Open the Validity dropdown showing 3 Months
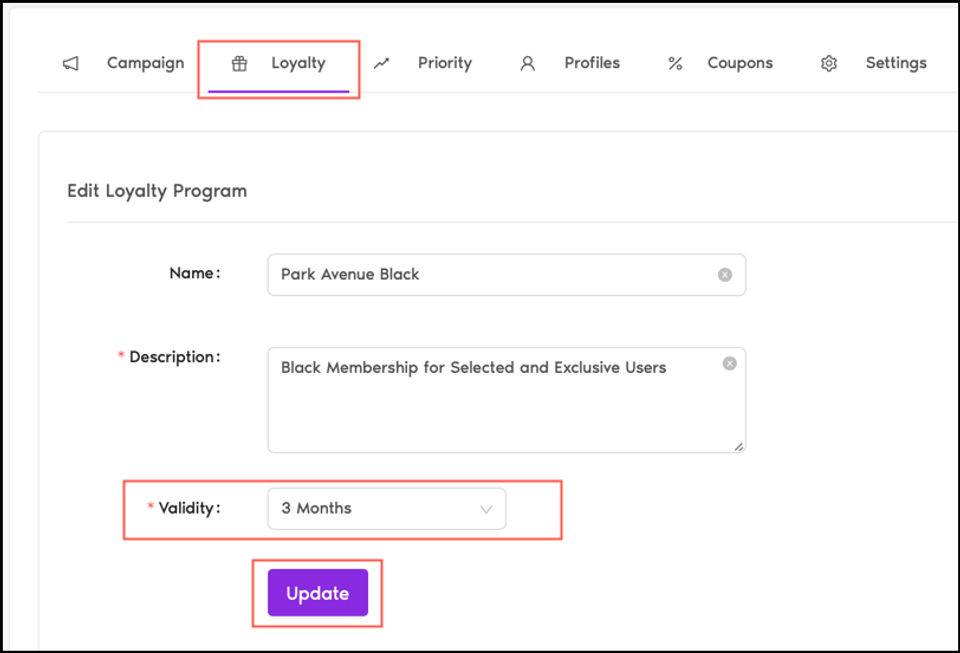The width and height of the screenshot is (960, 653). (x=387, y=509)
